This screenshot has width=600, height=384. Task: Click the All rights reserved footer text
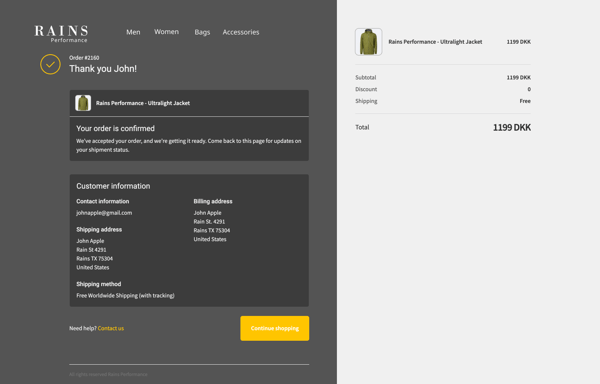[x=108, y=374]
